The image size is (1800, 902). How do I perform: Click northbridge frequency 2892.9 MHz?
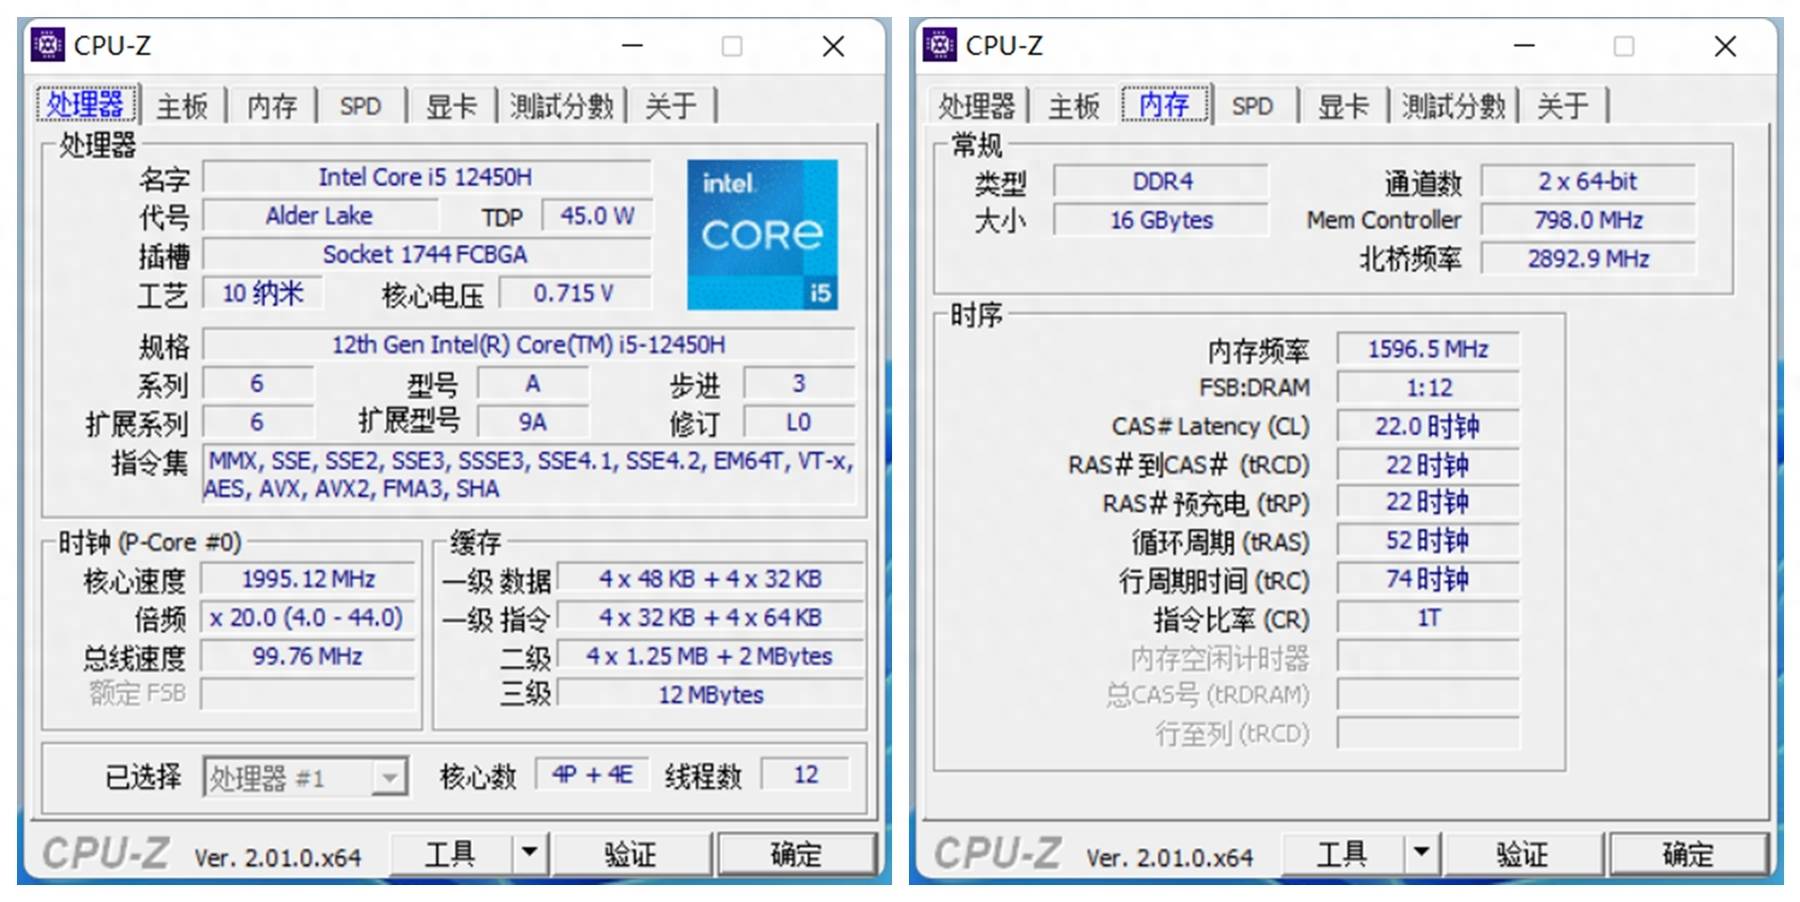(1588, 259)
